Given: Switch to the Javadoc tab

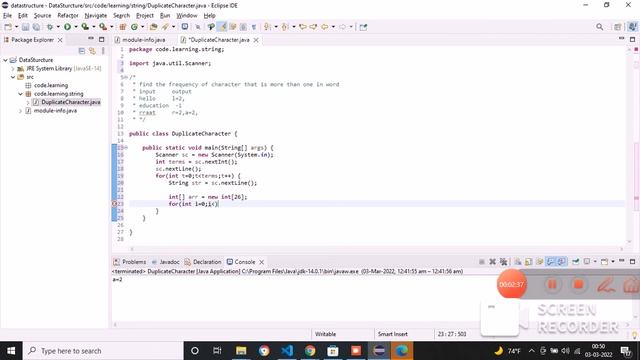Looking at the screenshot, I should pyautogui.click(x=165, y=262).
